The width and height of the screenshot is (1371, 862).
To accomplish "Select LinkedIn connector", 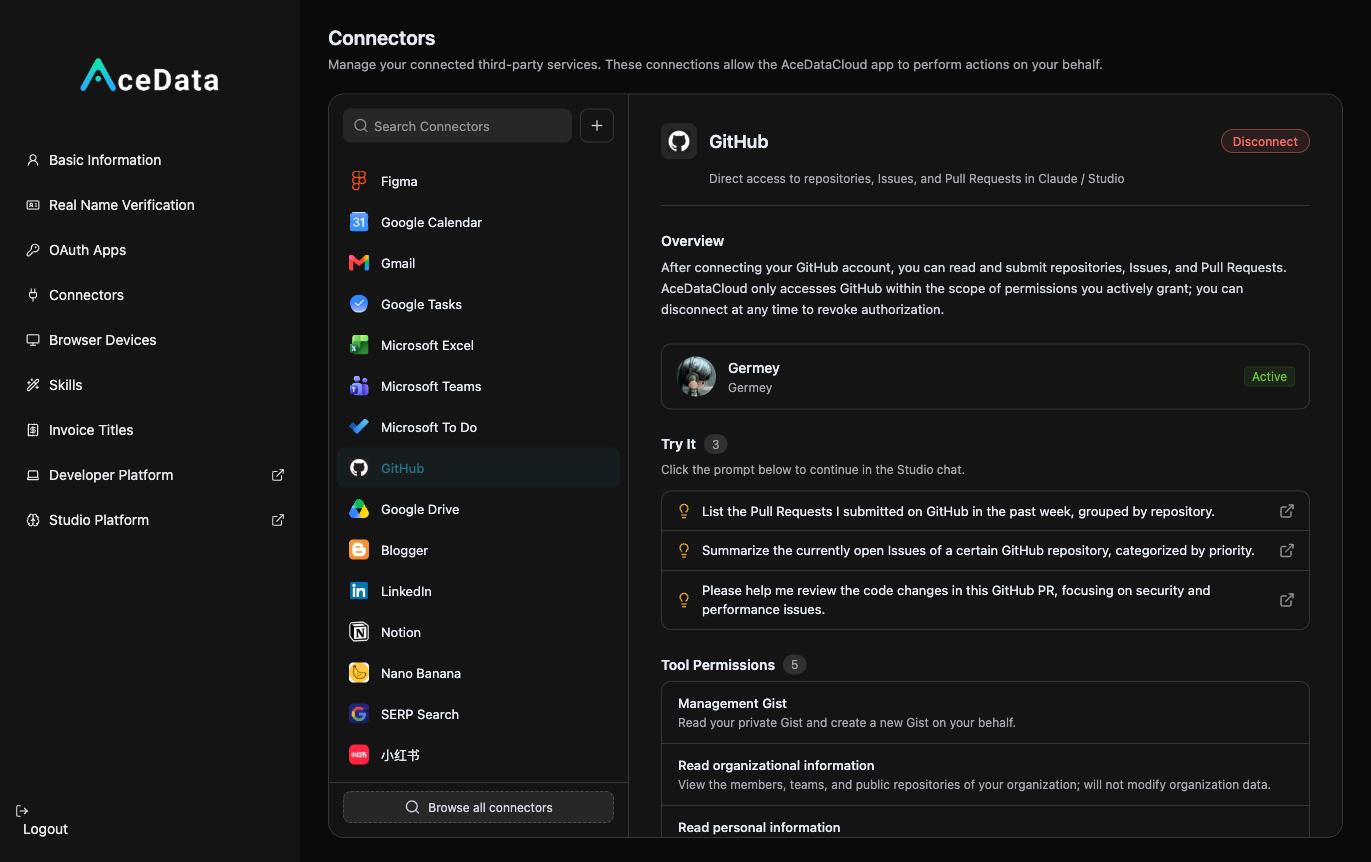I will point(478,591).
